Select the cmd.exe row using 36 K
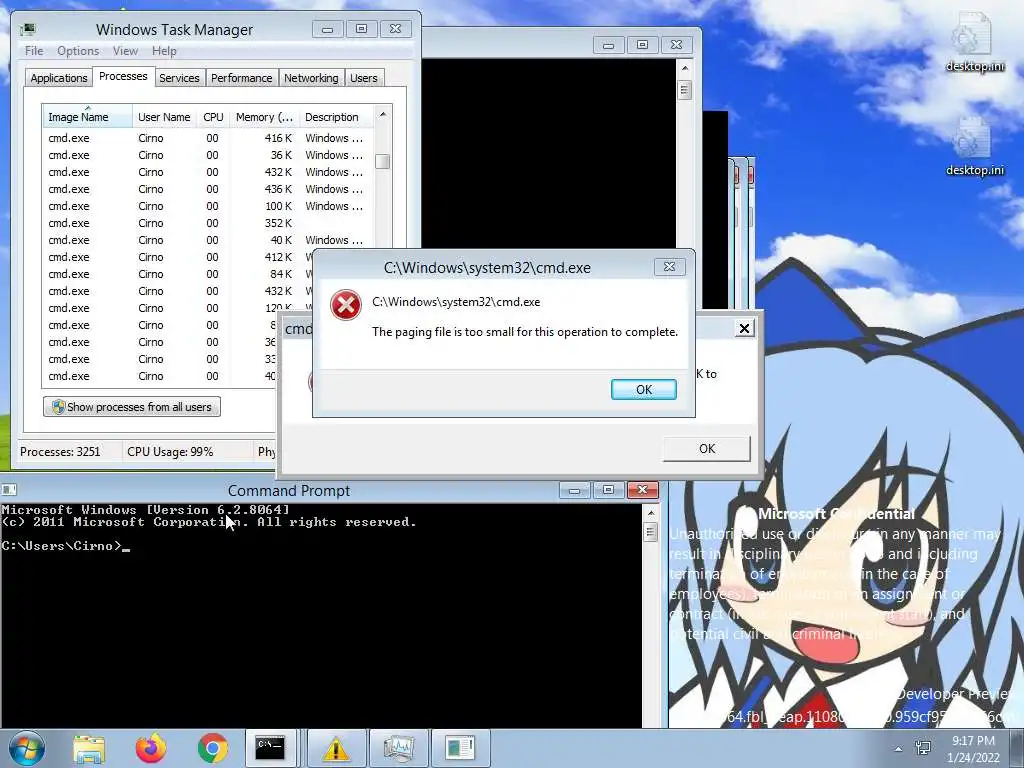 207,155
